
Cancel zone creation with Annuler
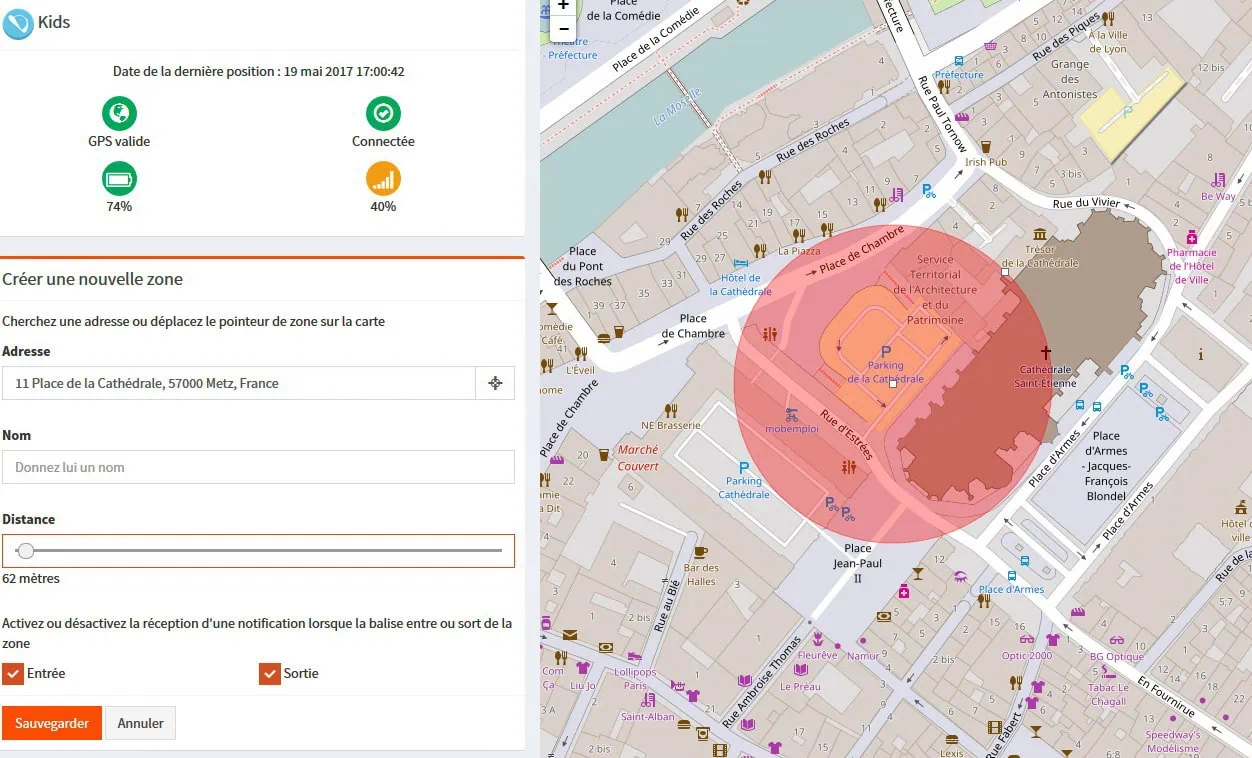point(140,723)
